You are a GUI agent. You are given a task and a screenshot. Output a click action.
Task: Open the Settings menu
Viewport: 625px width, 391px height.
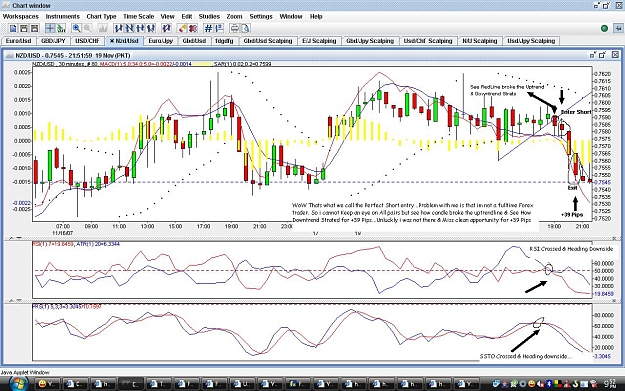[261, 16]
